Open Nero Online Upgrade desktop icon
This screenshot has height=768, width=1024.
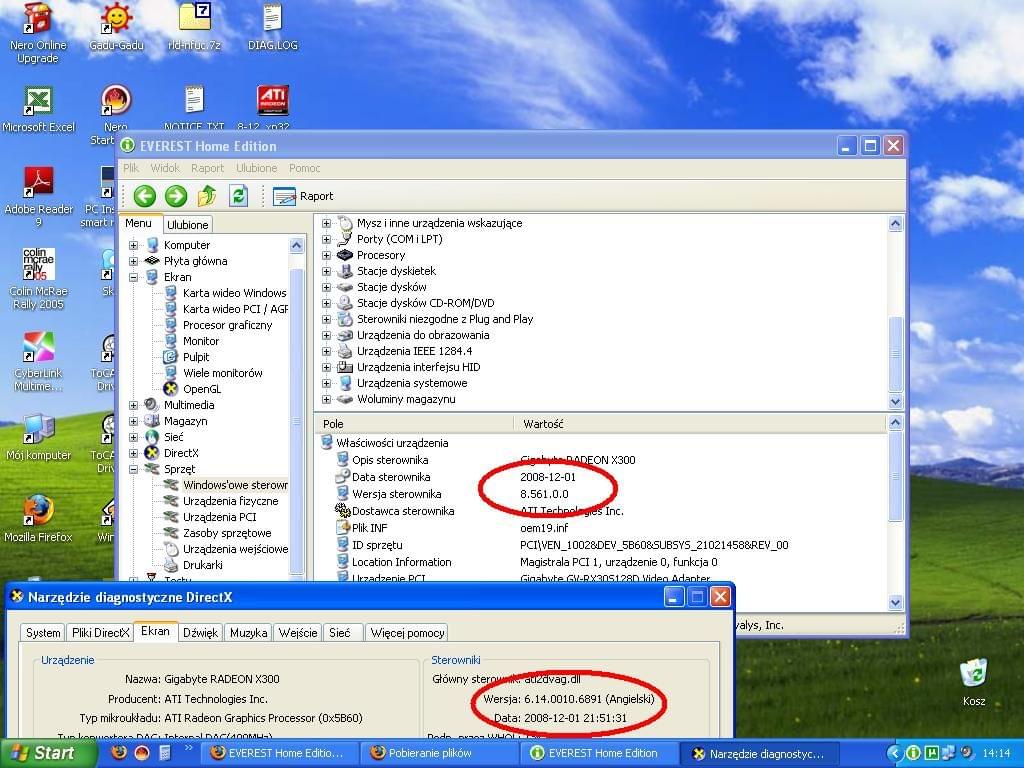(38, 33)
